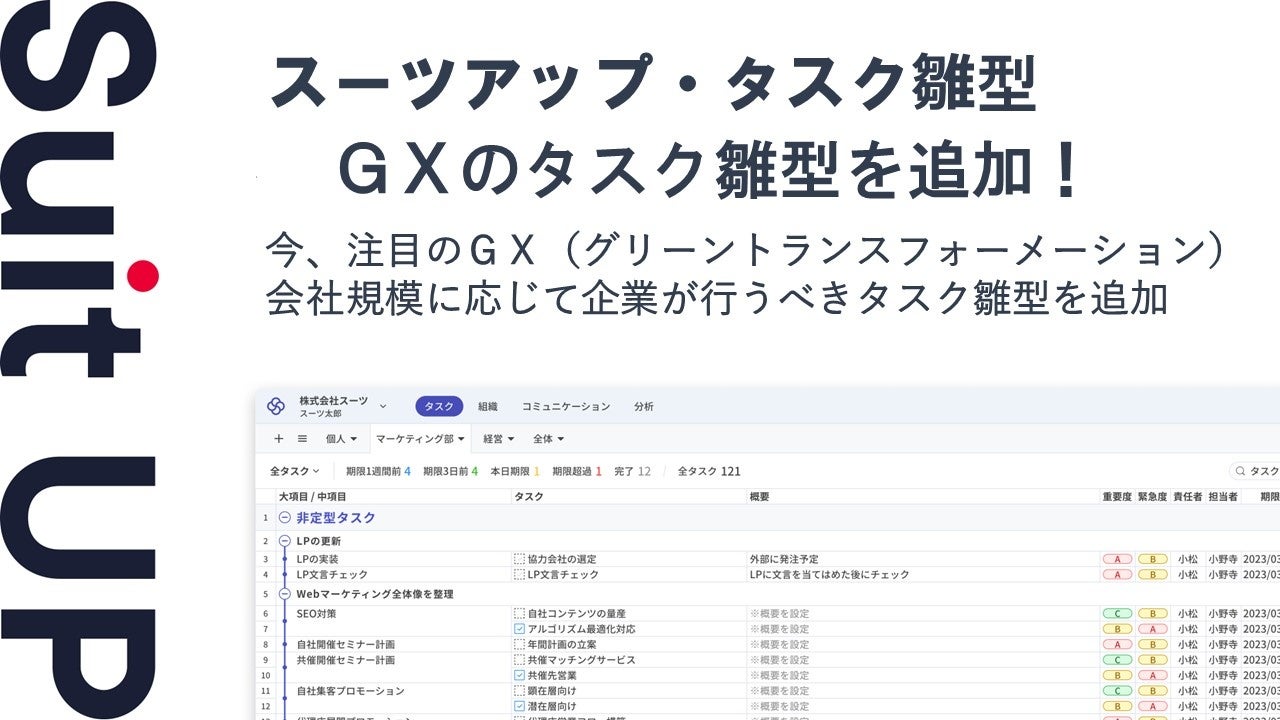
Task: Open the 経営 tab dropdown arrow
Action: click(x=511, y=439)
